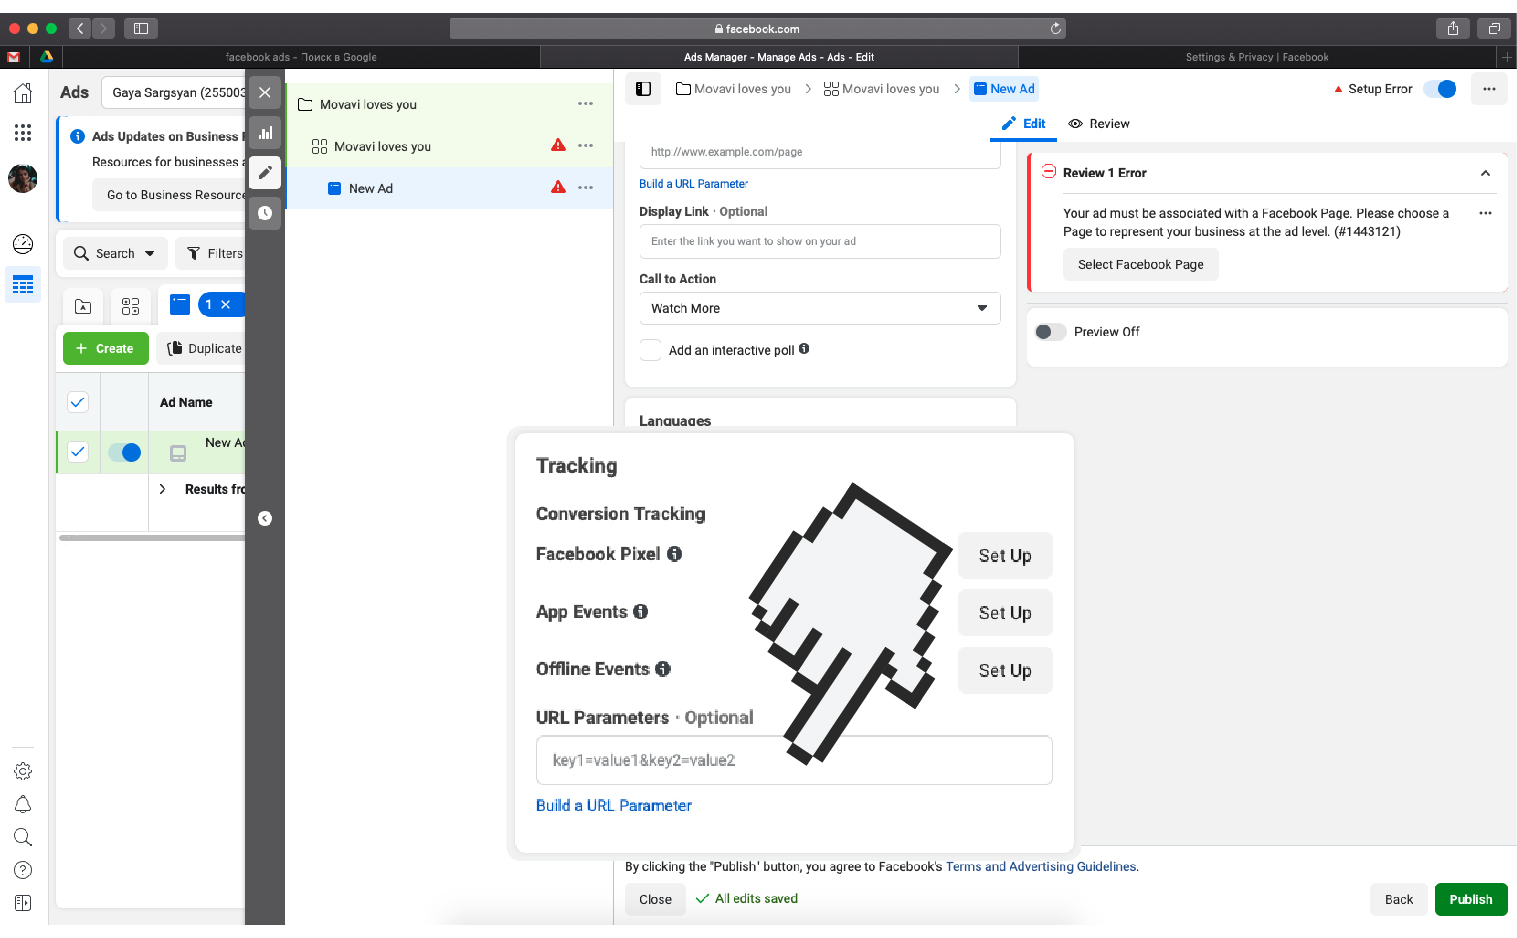The image size is (1517, 938).
Task: Click the website URL input field
Action: tap(819, 152)
